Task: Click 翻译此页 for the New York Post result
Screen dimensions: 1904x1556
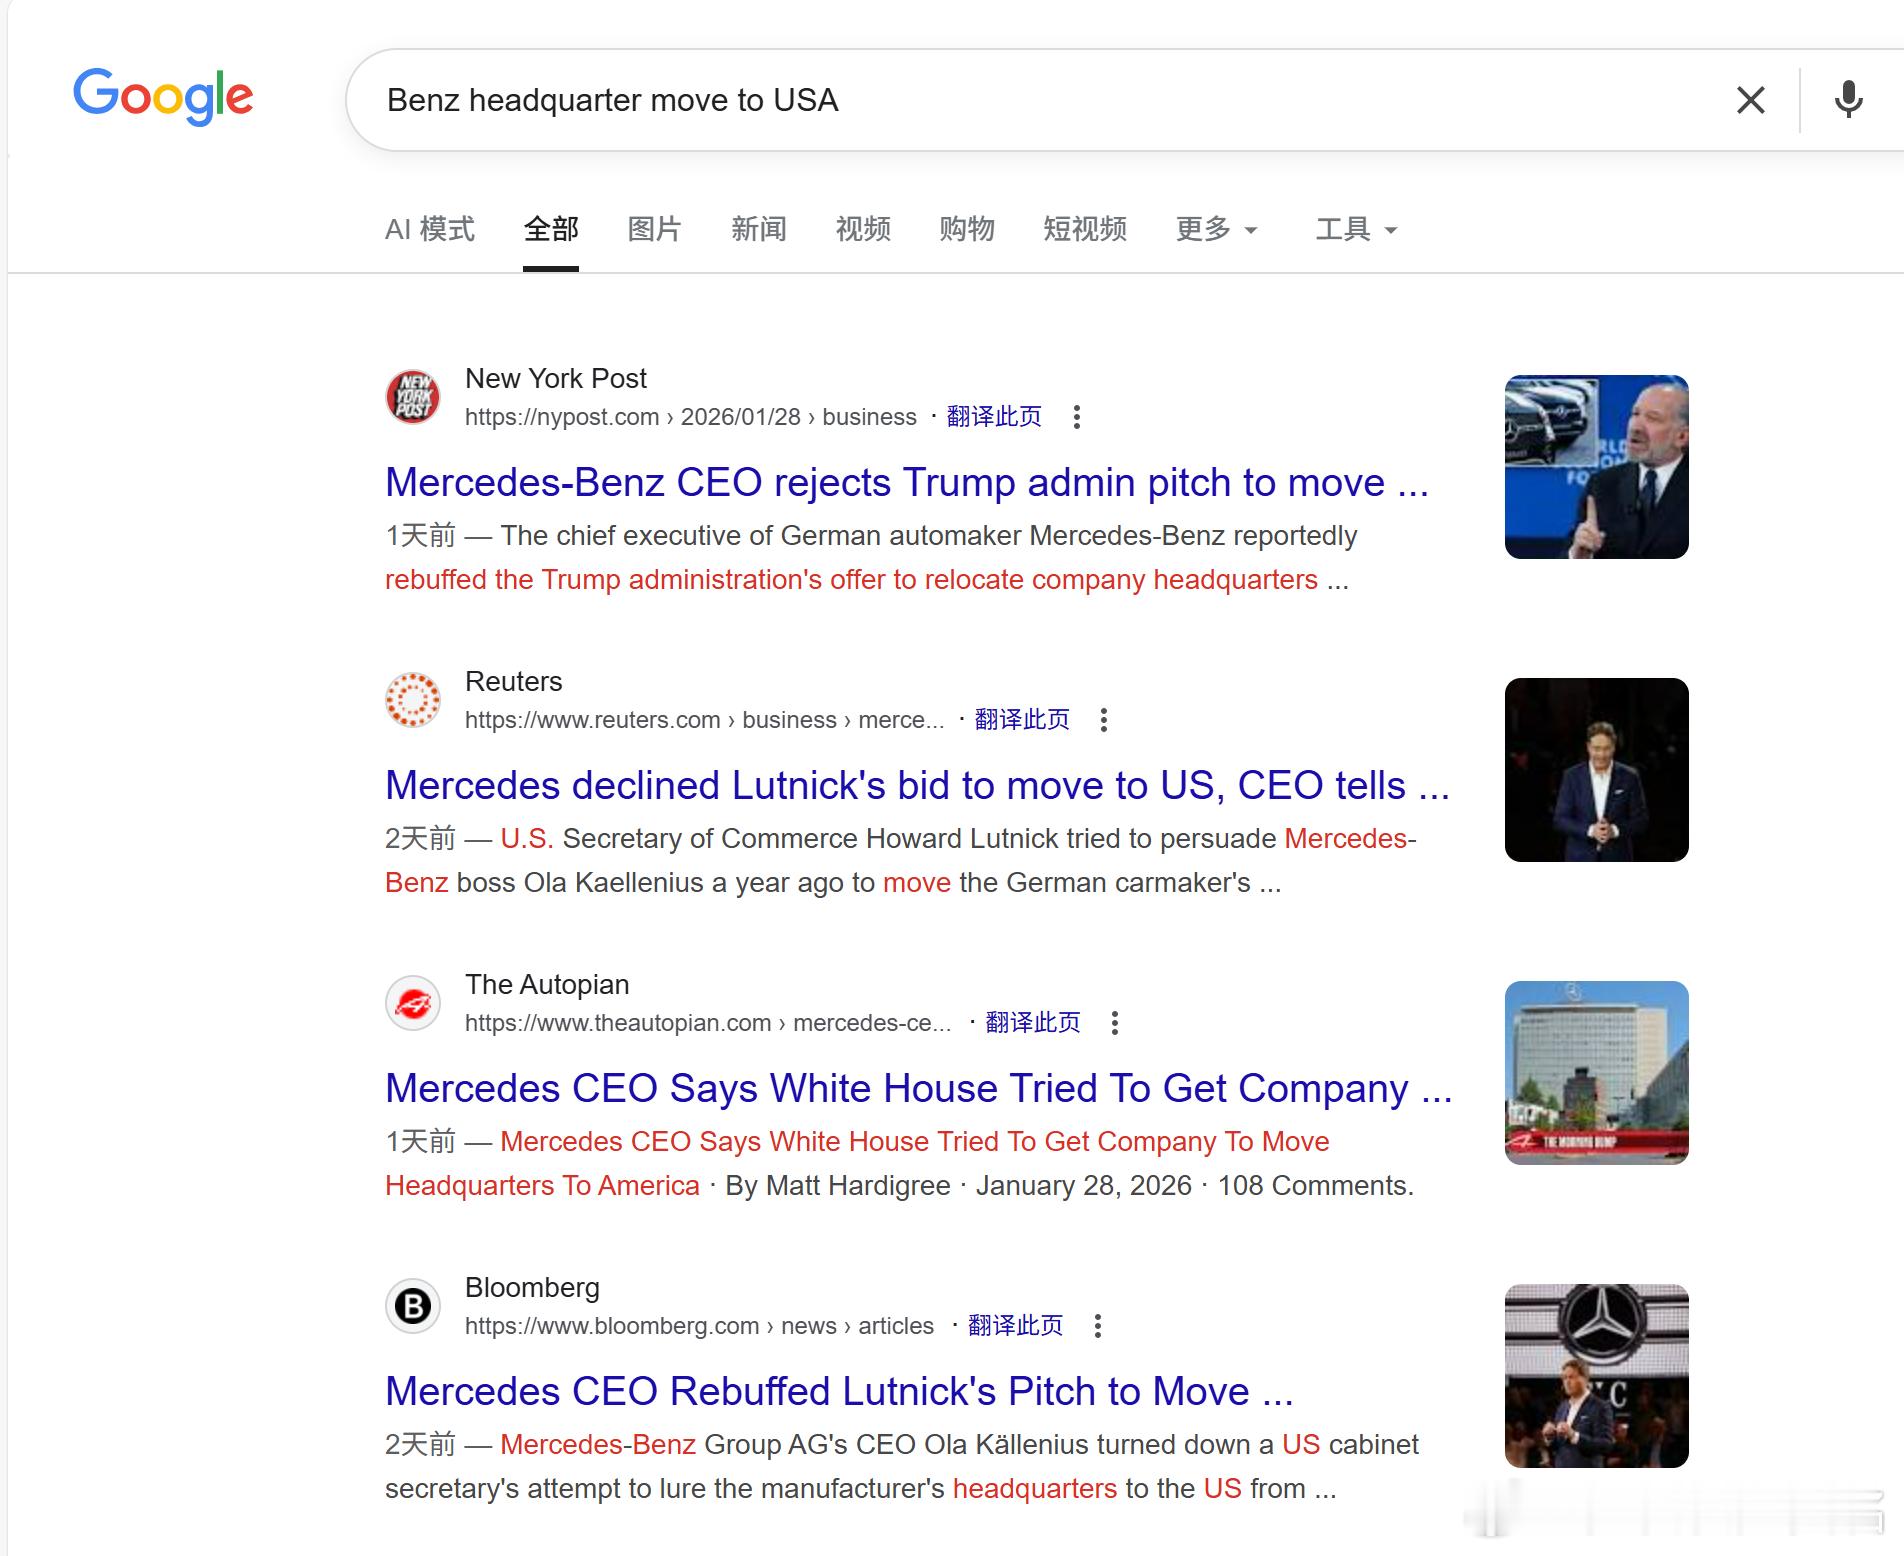Action: point(994,417)
